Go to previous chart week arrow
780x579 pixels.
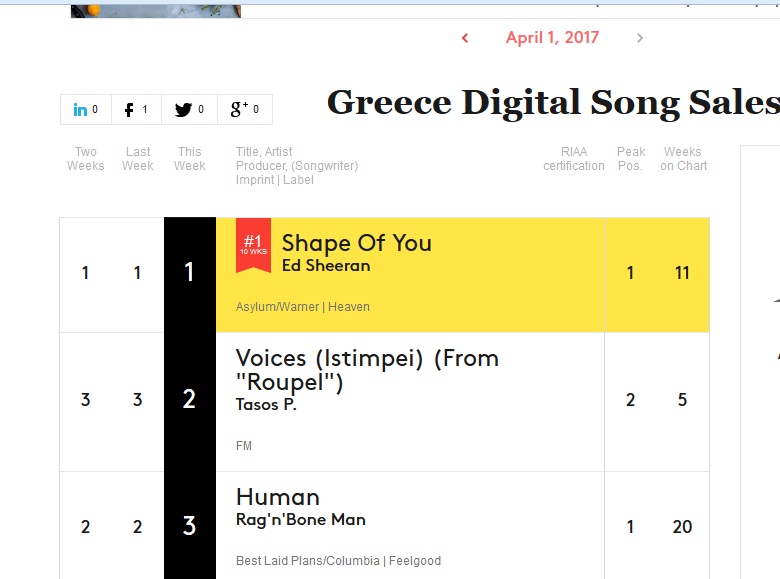point(465,38)
